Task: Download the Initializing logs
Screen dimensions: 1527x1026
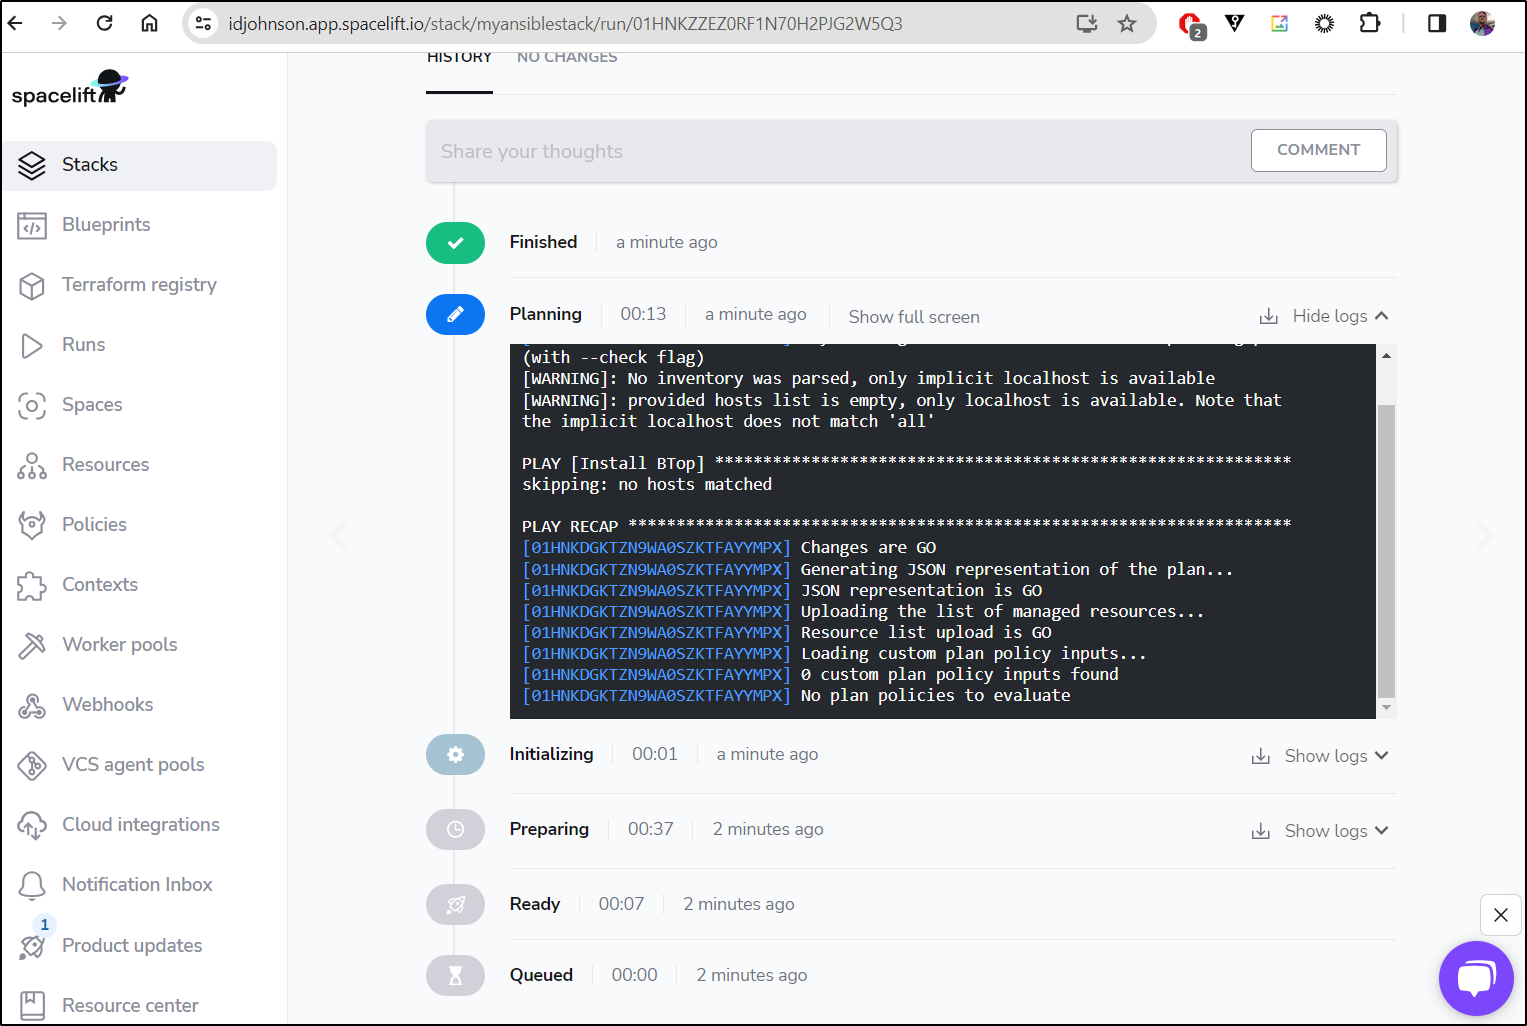Action: [1261, 757]
